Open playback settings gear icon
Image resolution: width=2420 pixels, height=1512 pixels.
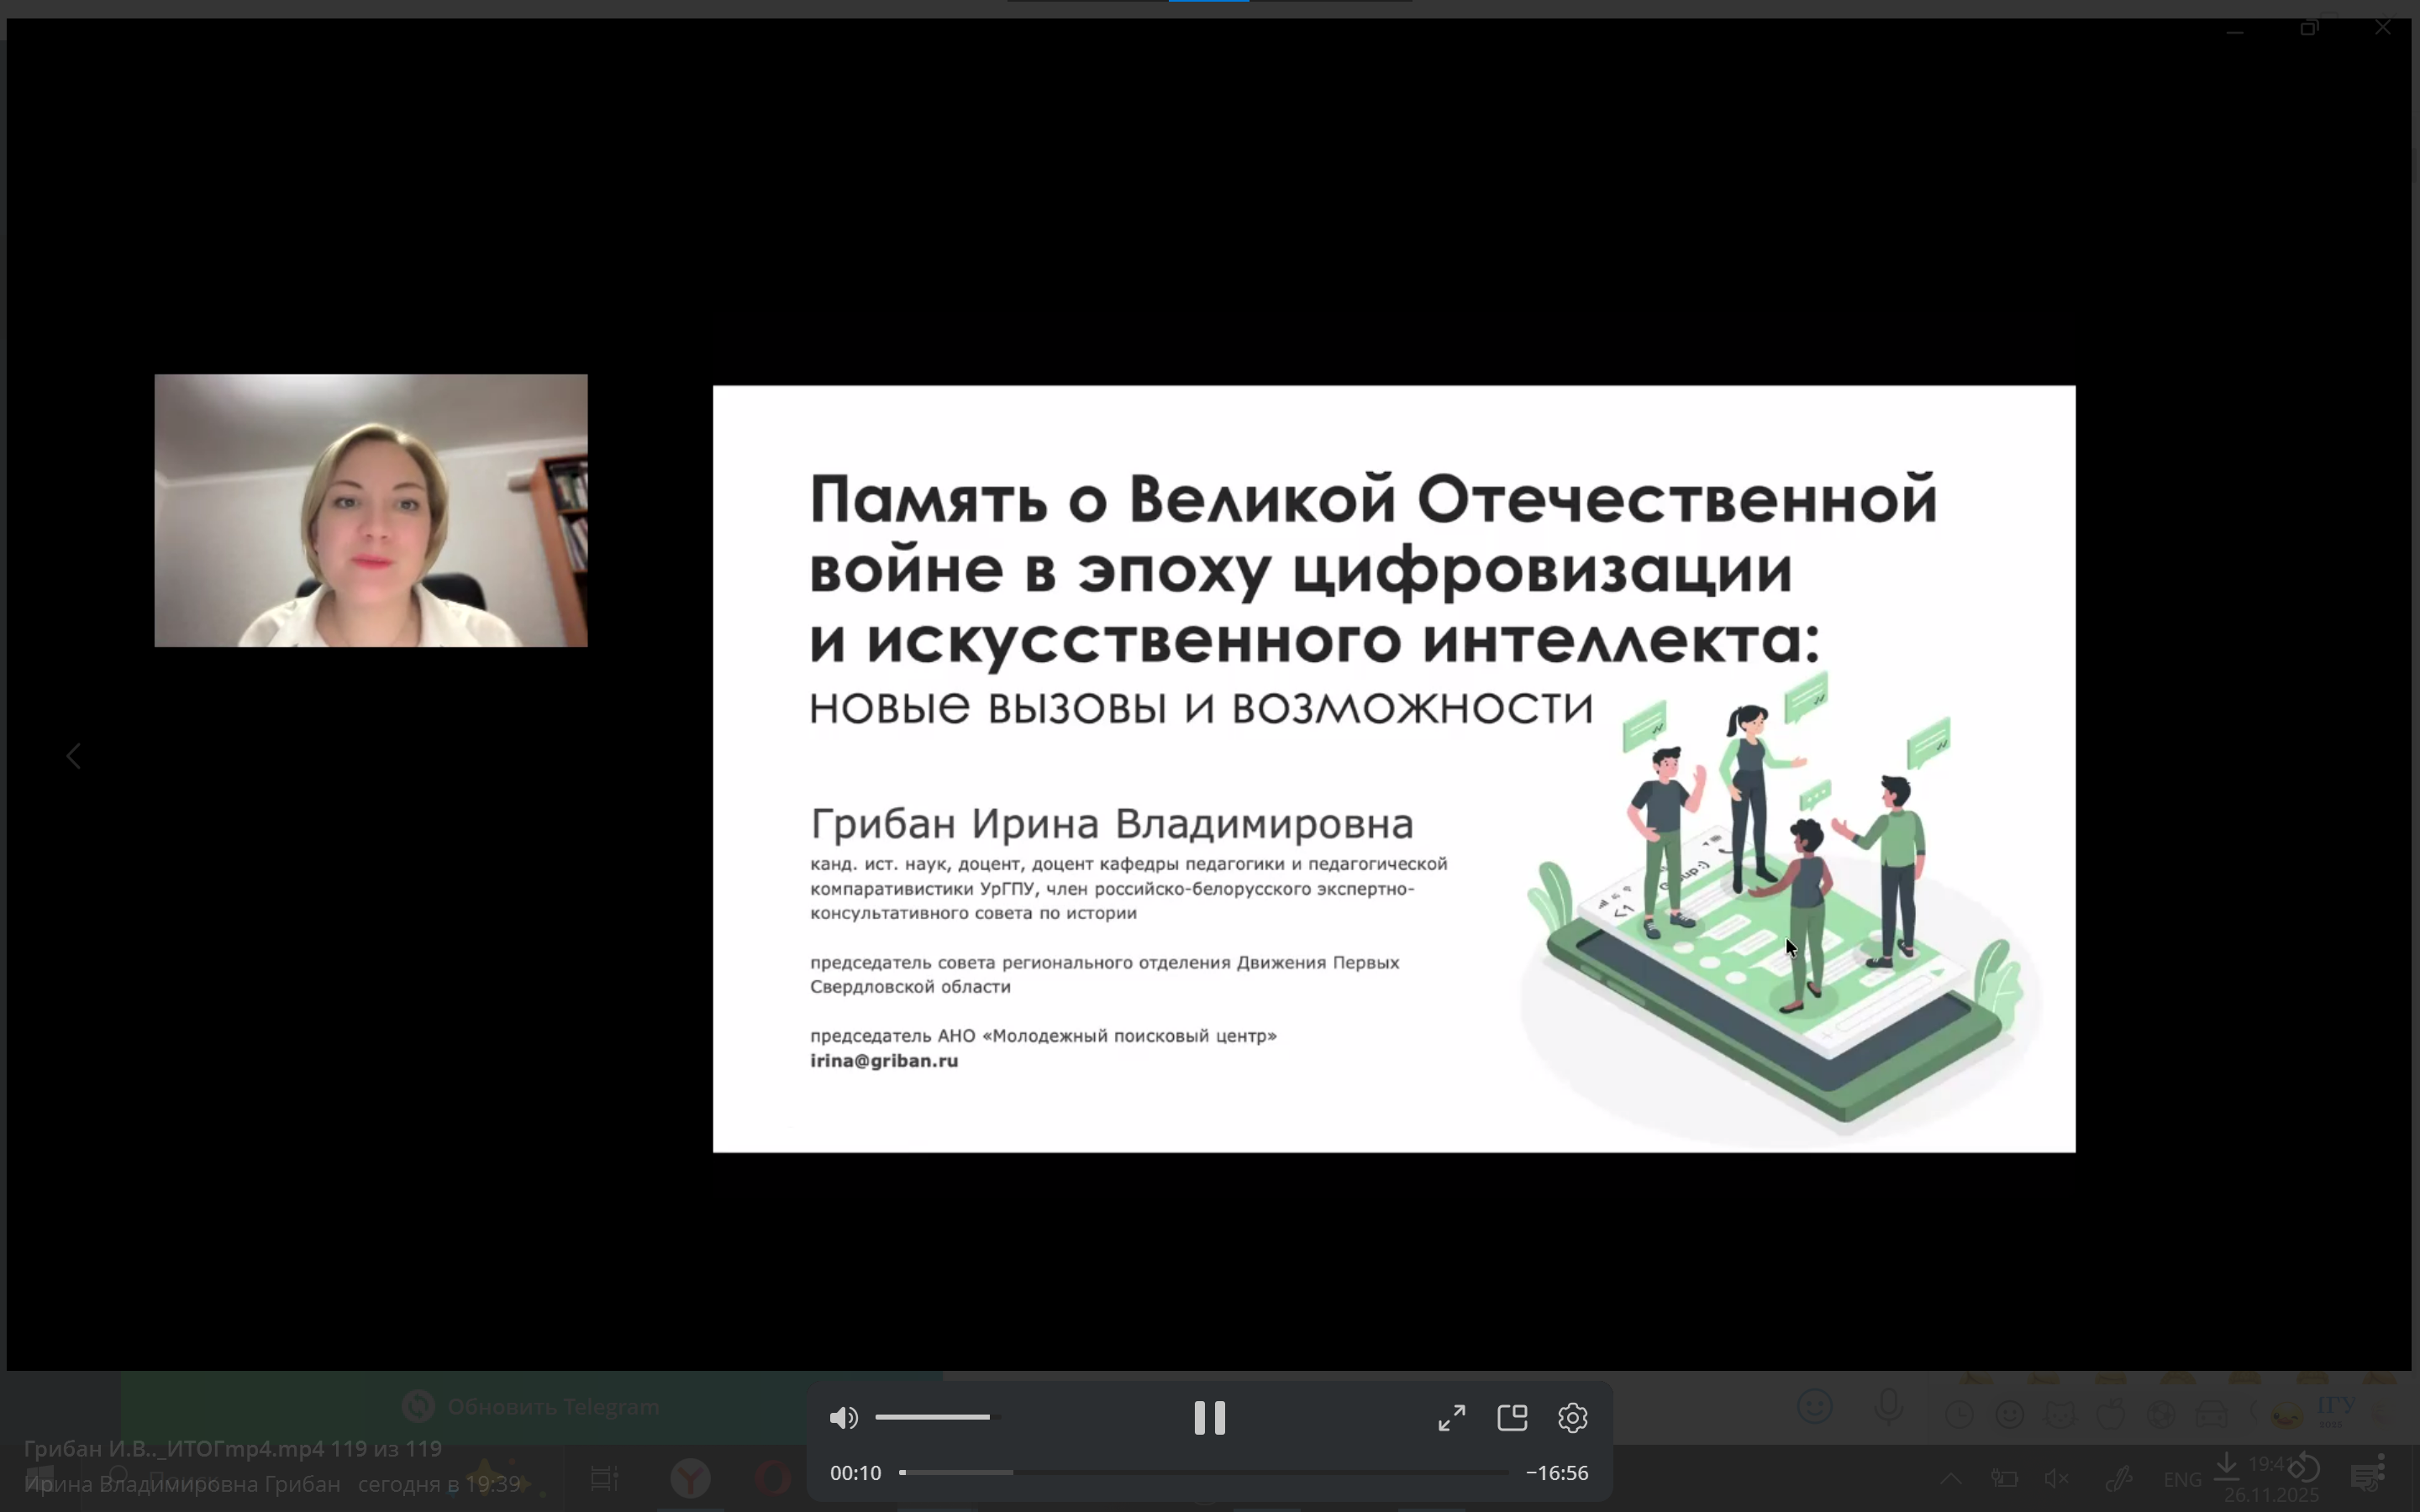[x=1572, y=1417]
